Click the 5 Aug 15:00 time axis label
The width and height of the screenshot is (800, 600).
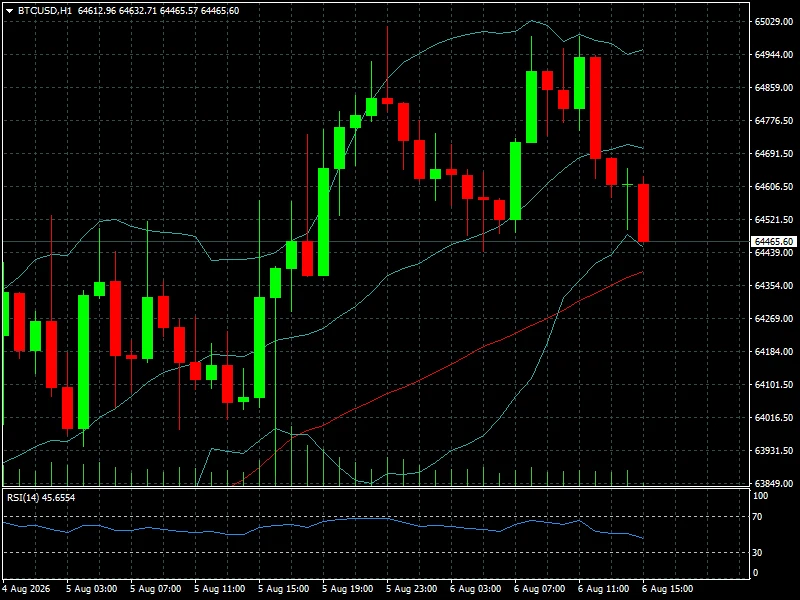pos(284,589)
